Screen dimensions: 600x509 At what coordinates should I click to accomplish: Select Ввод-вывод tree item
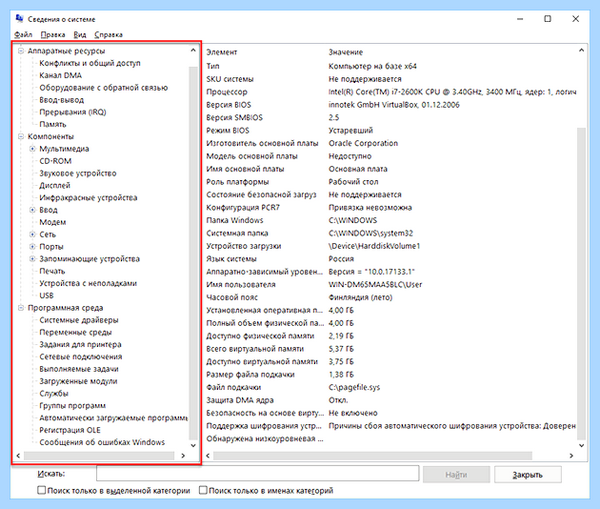[61, 100]
